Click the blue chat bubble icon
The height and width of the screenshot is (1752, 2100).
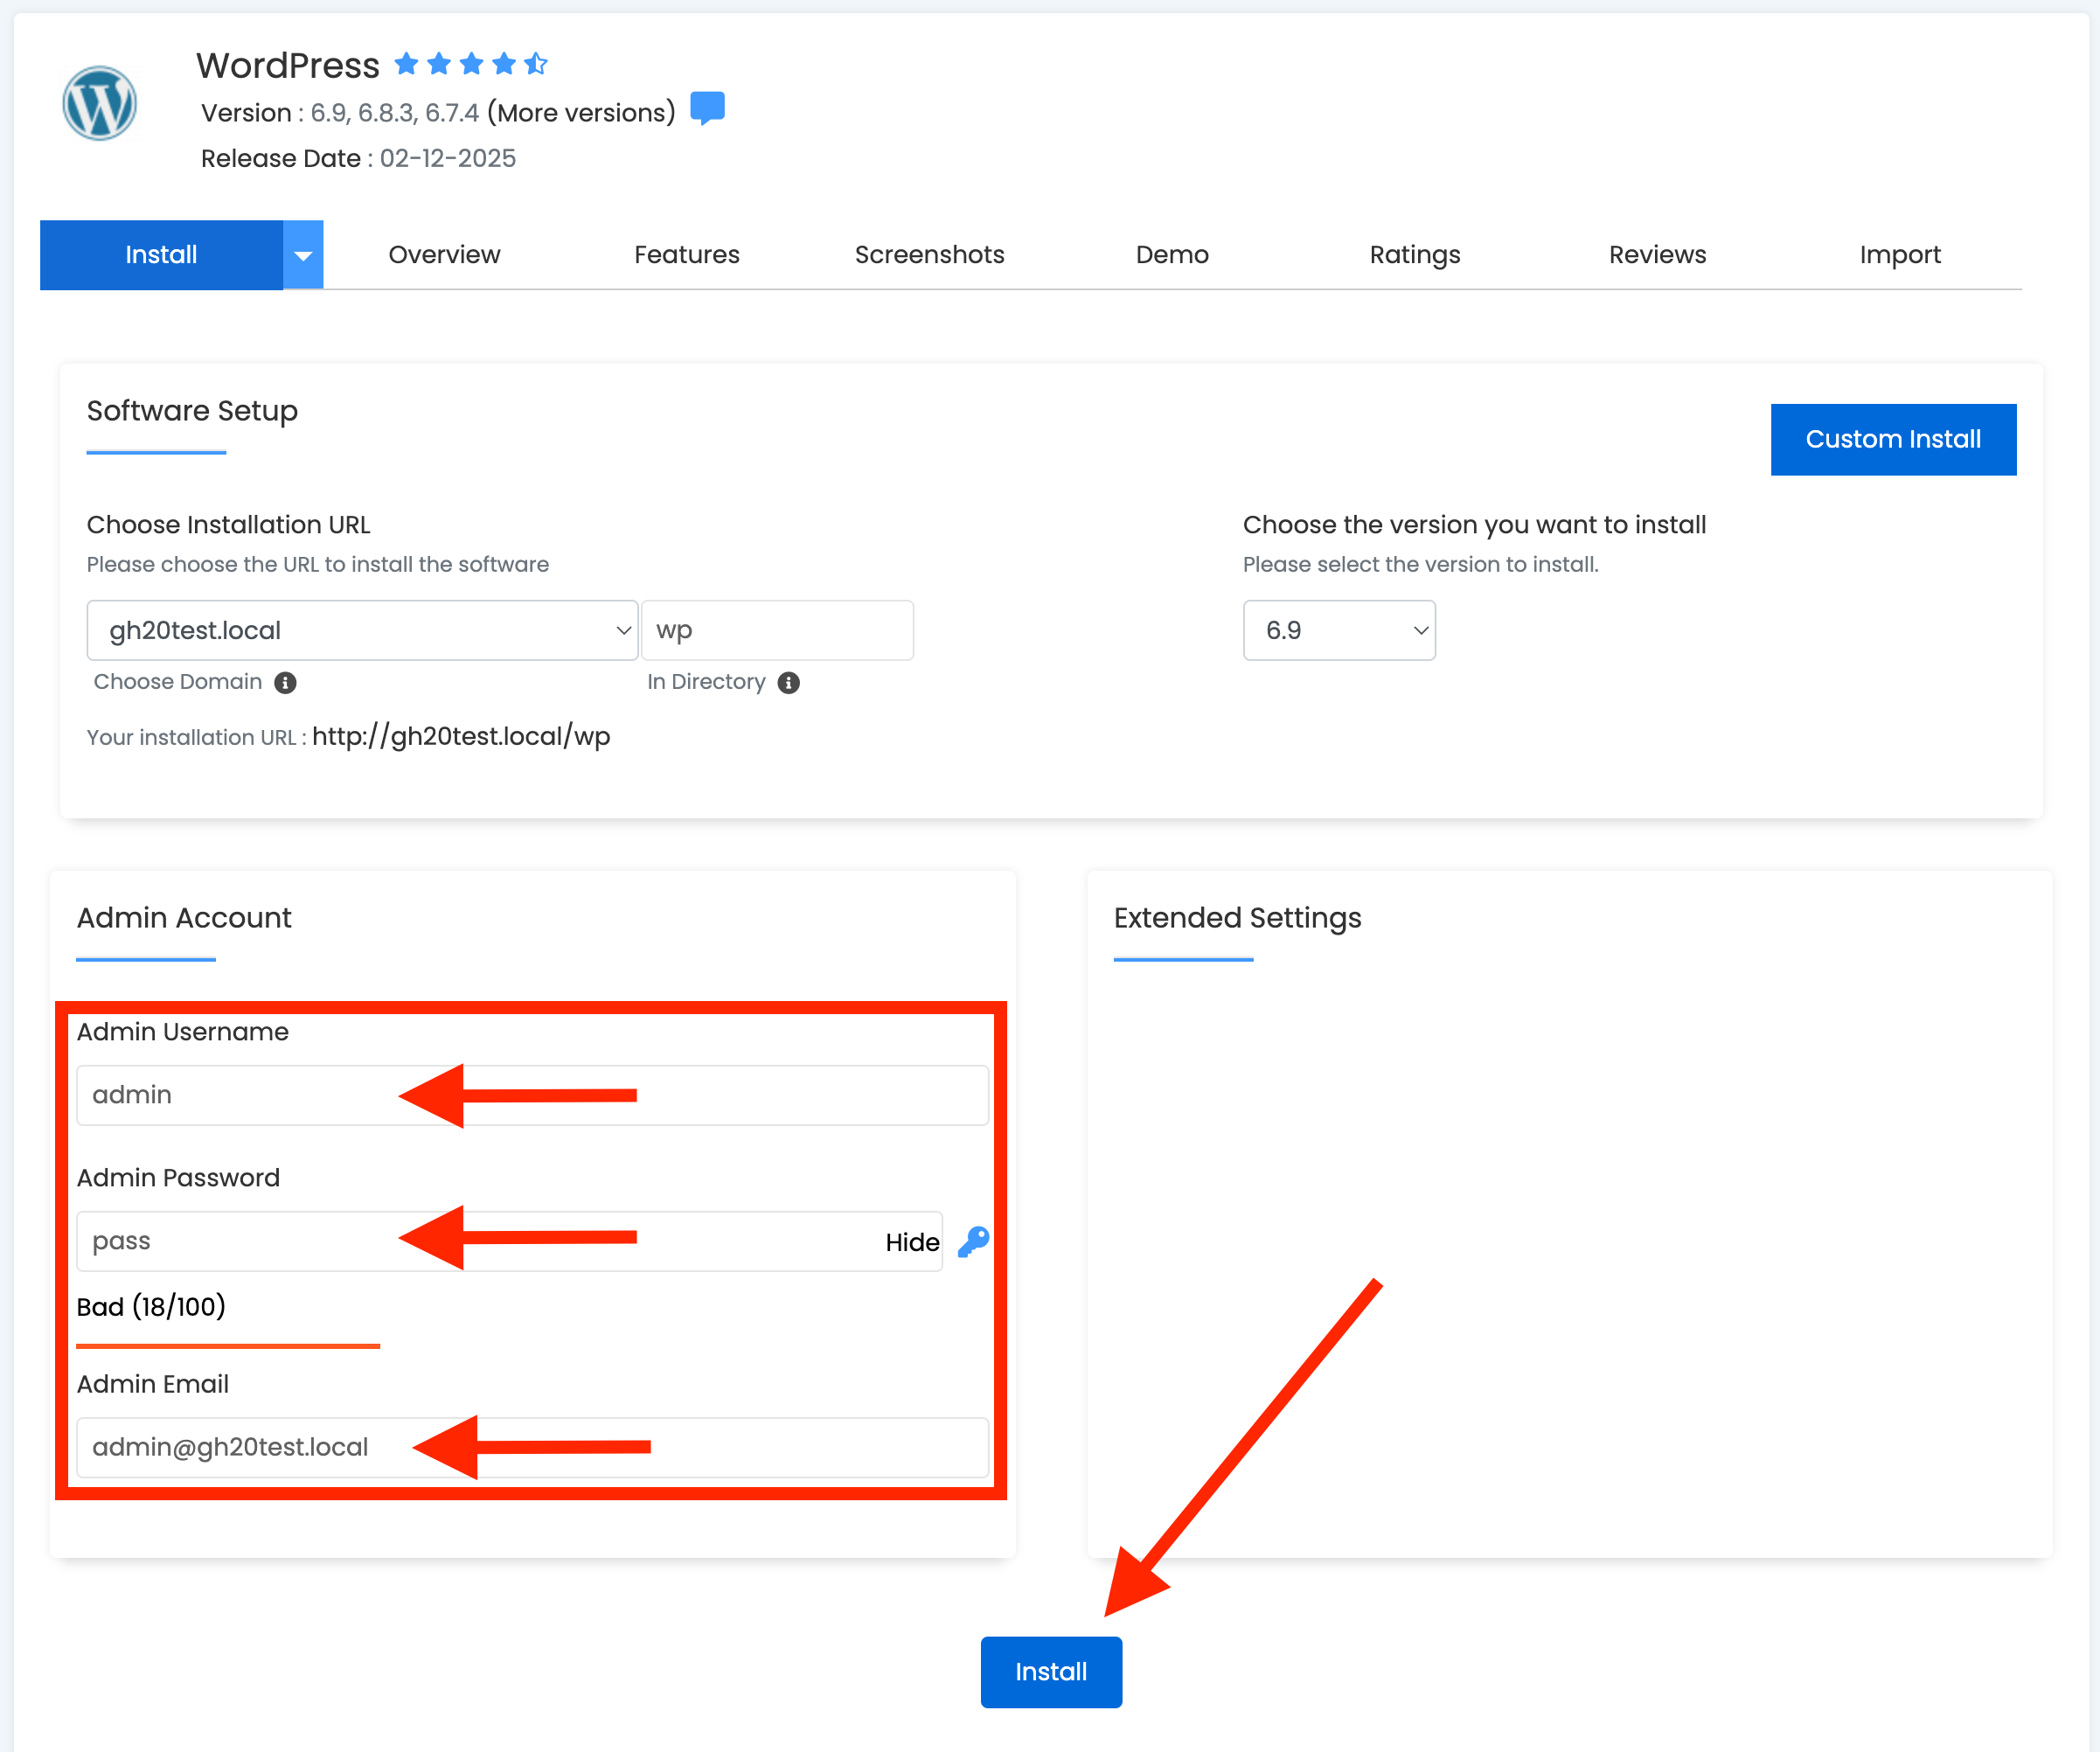[x=707, y=107]
